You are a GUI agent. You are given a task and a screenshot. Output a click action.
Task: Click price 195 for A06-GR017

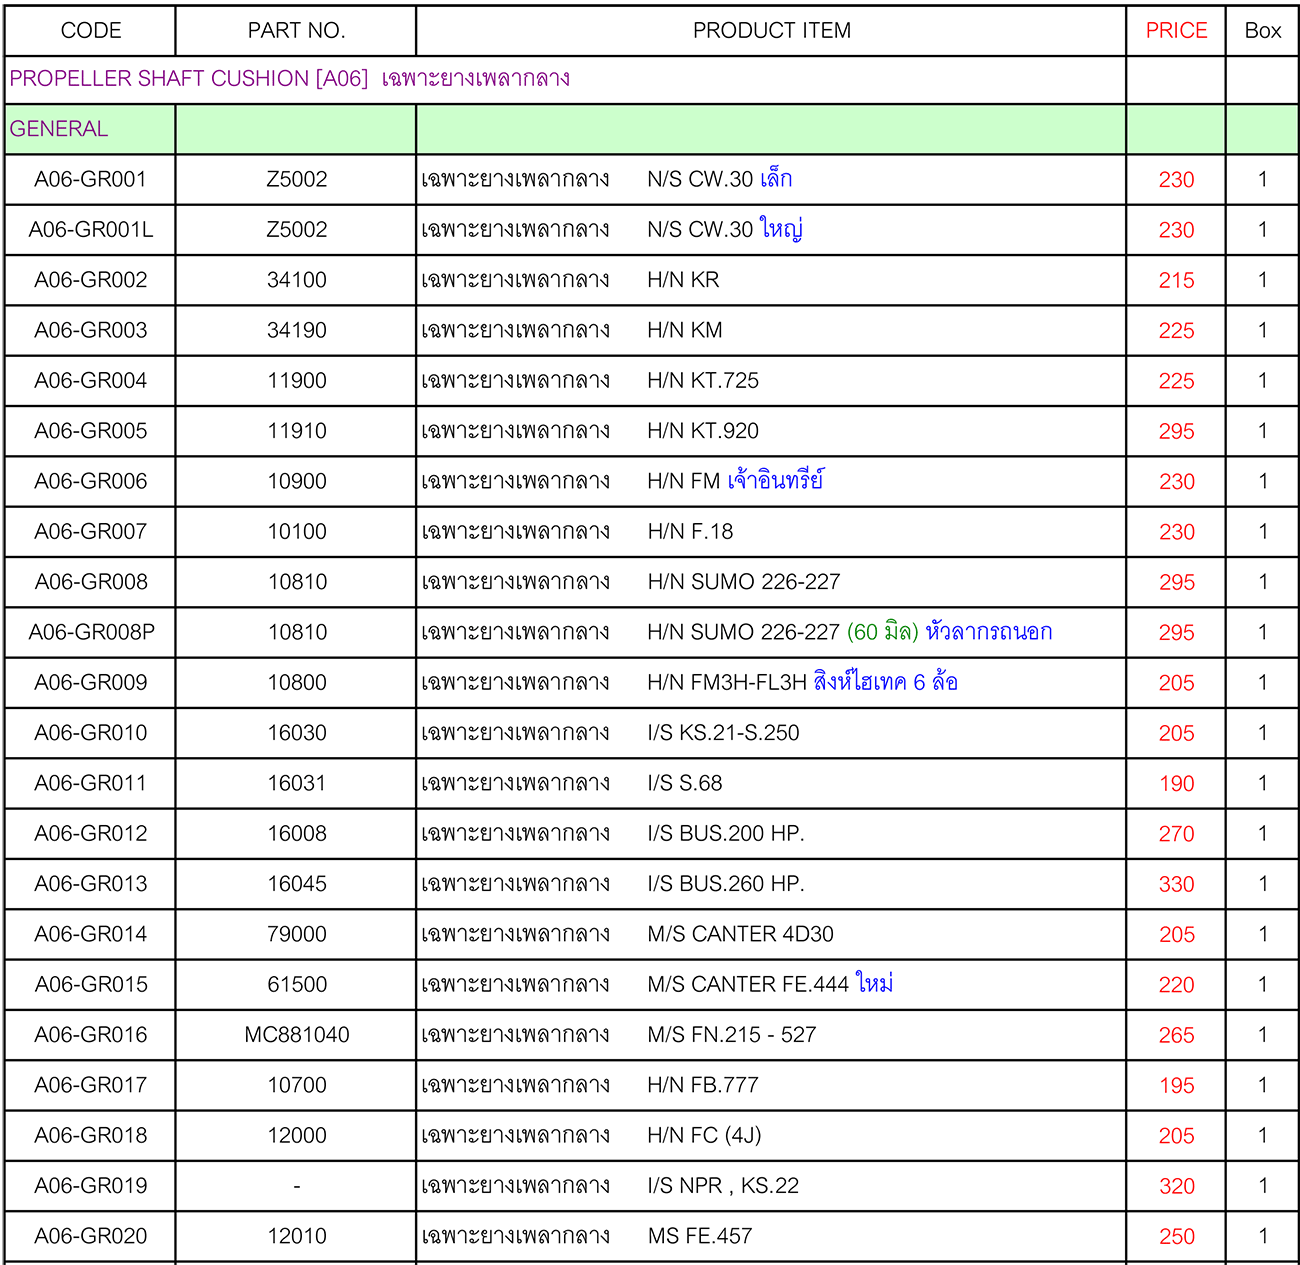(1176, 1086)
